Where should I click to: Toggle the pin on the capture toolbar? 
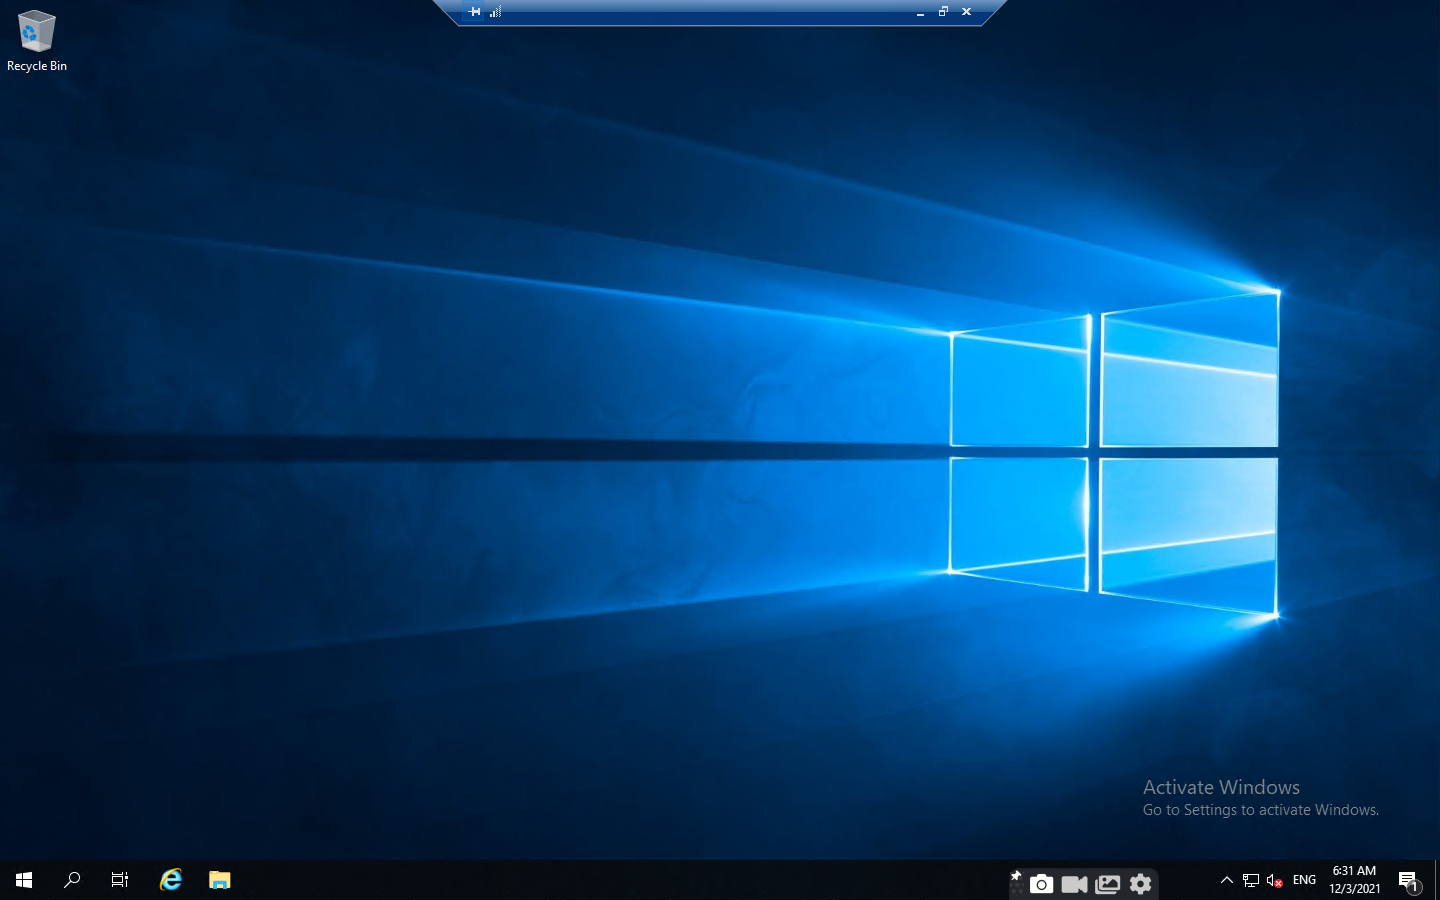point(1016,876)
